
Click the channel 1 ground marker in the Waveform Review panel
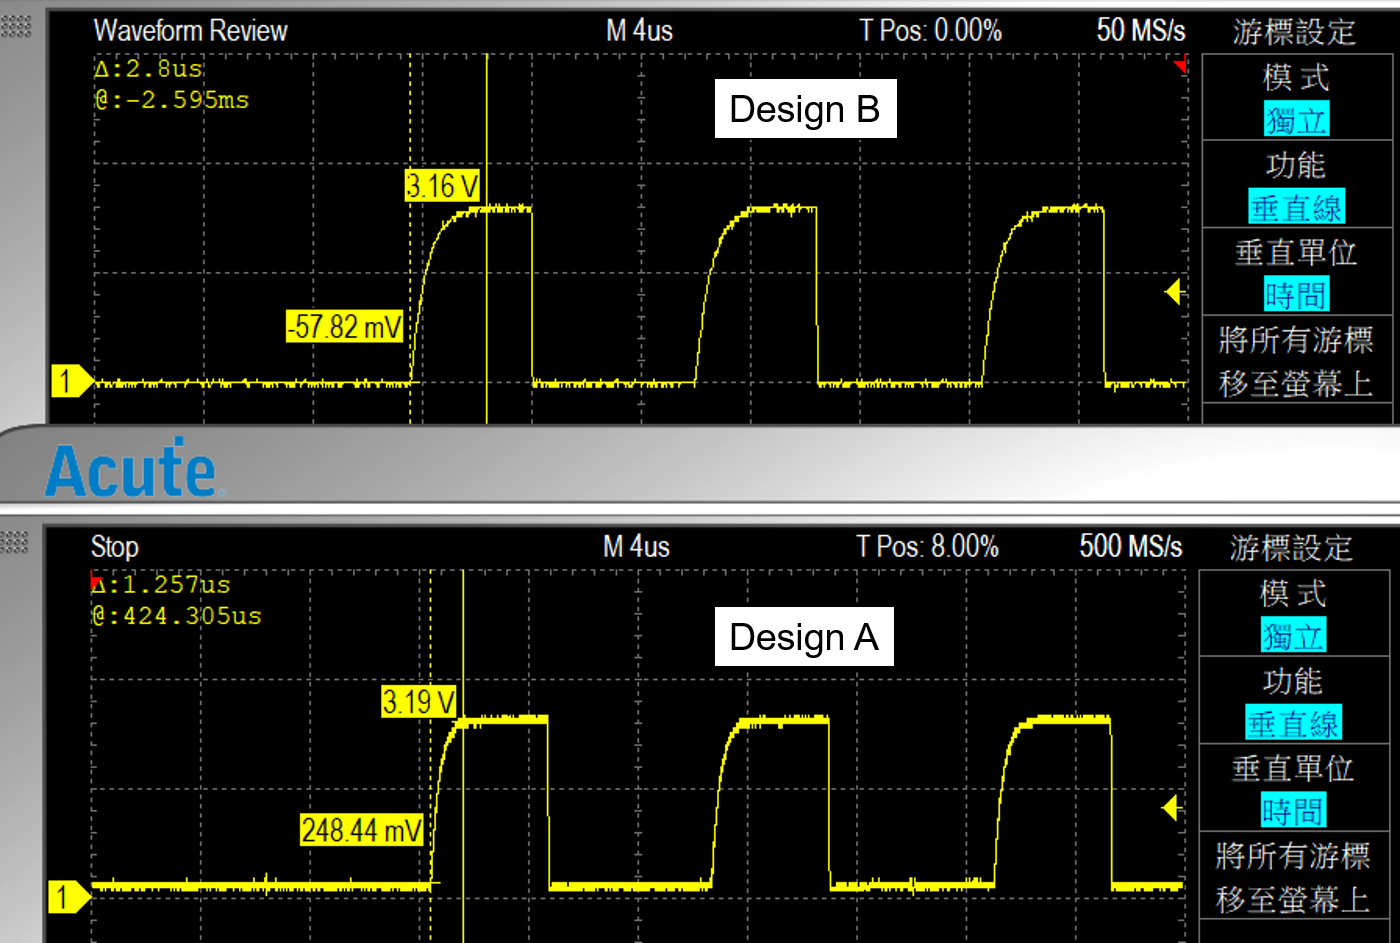pos(71,381)
